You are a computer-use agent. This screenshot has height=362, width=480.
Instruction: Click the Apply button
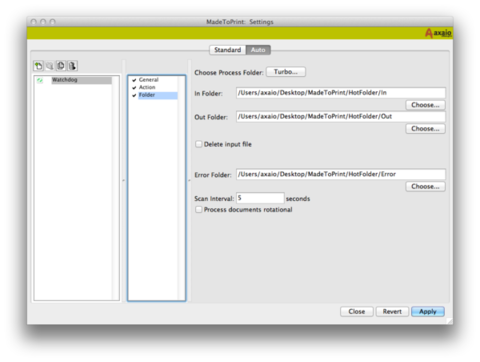(428, 311)
